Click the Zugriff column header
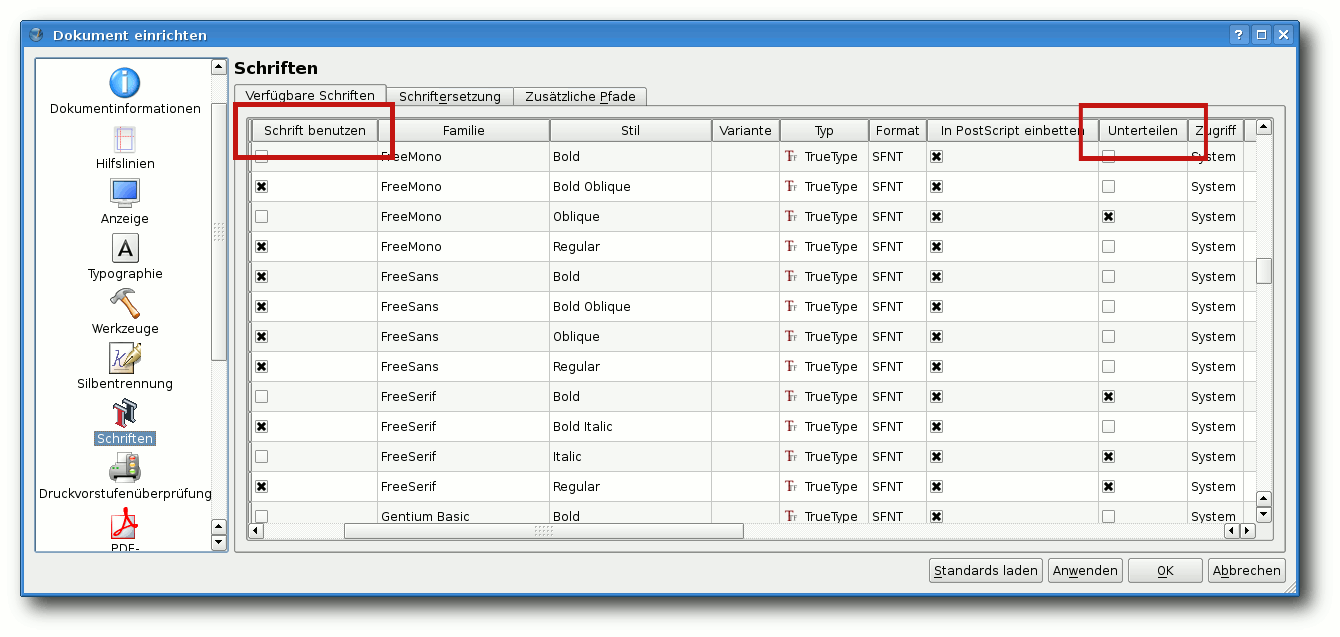Screen dimensions: 1340x637 click(1216, 130)
